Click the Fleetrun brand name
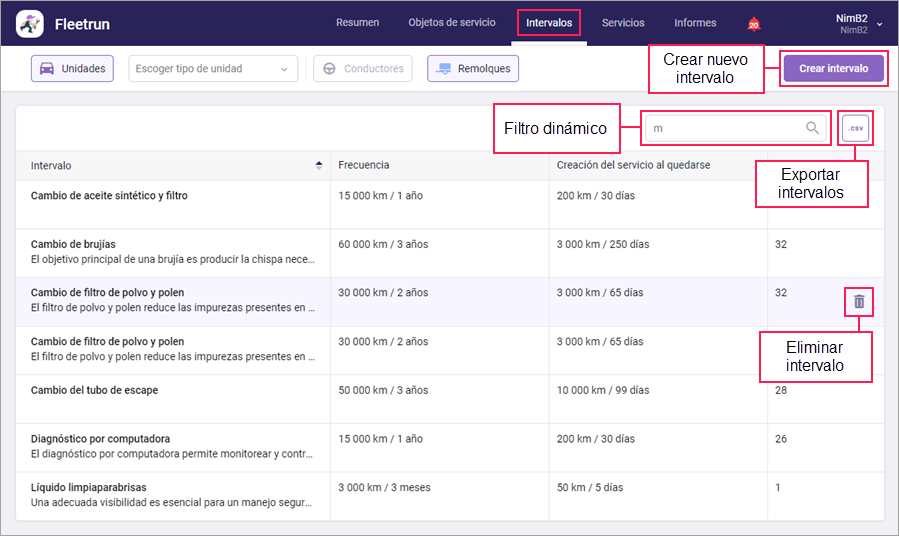The height and width of the screenshot is (536, 899). point(82,24)
